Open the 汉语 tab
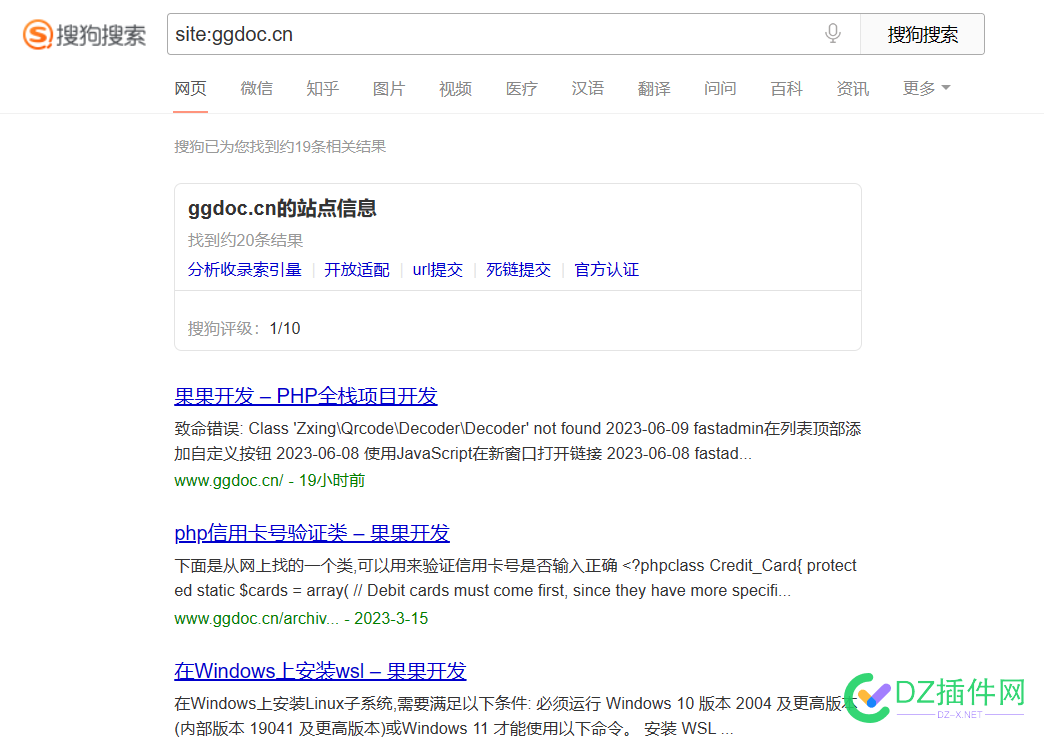The width and height of the screenshot is (1044, 738). (588, 89)
